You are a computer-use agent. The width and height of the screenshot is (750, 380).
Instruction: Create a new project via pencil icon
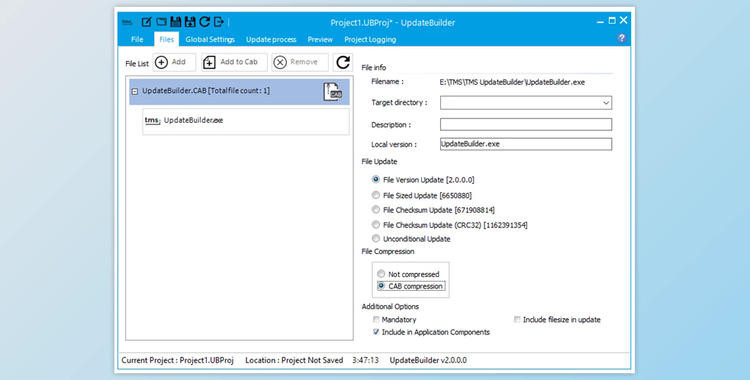tap(146, 22)
